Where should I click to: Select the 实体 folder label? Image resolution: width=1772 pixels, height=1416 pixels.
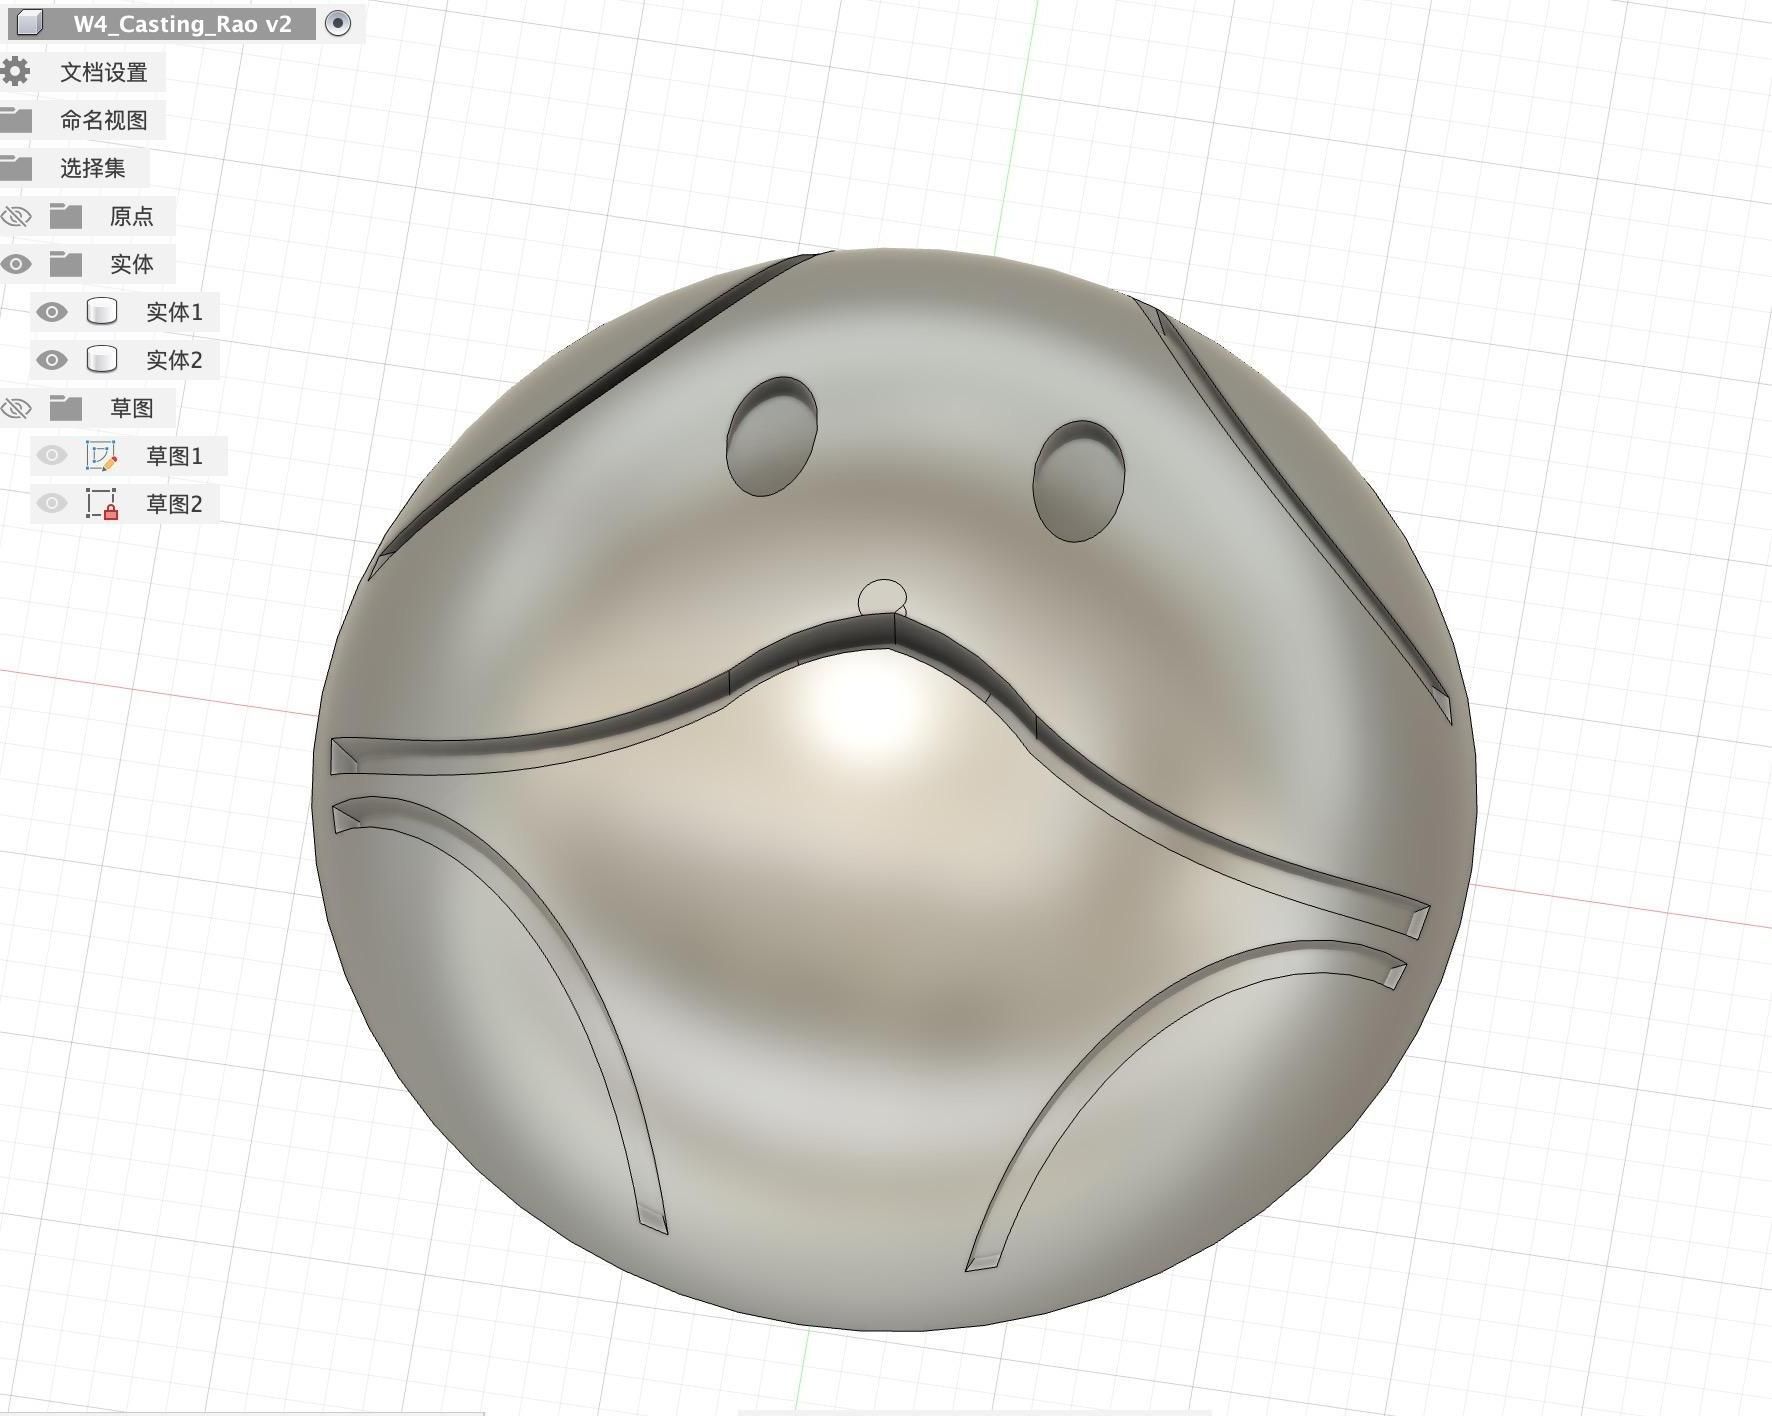pyautogui.click(x=132, y=264)
